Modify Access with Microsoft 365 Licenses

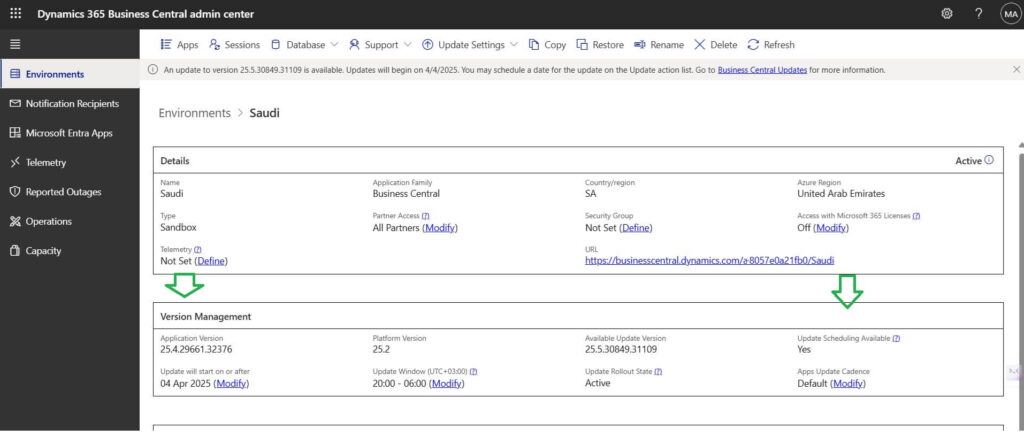click(x=831, y=228)
